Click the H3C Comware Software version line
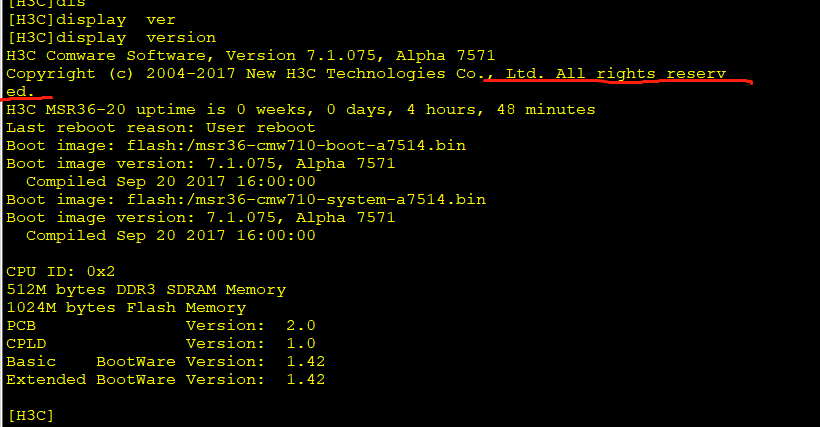 (x=250, y=55)
